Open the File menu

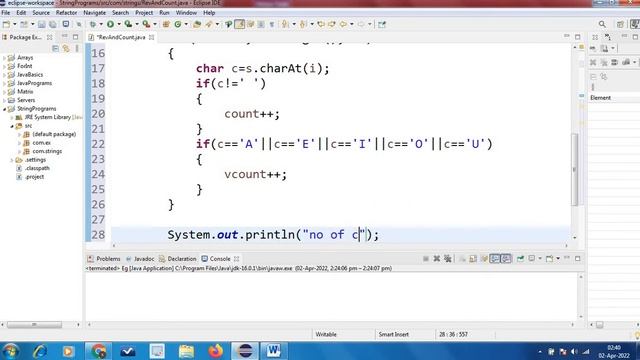(6, 13)
